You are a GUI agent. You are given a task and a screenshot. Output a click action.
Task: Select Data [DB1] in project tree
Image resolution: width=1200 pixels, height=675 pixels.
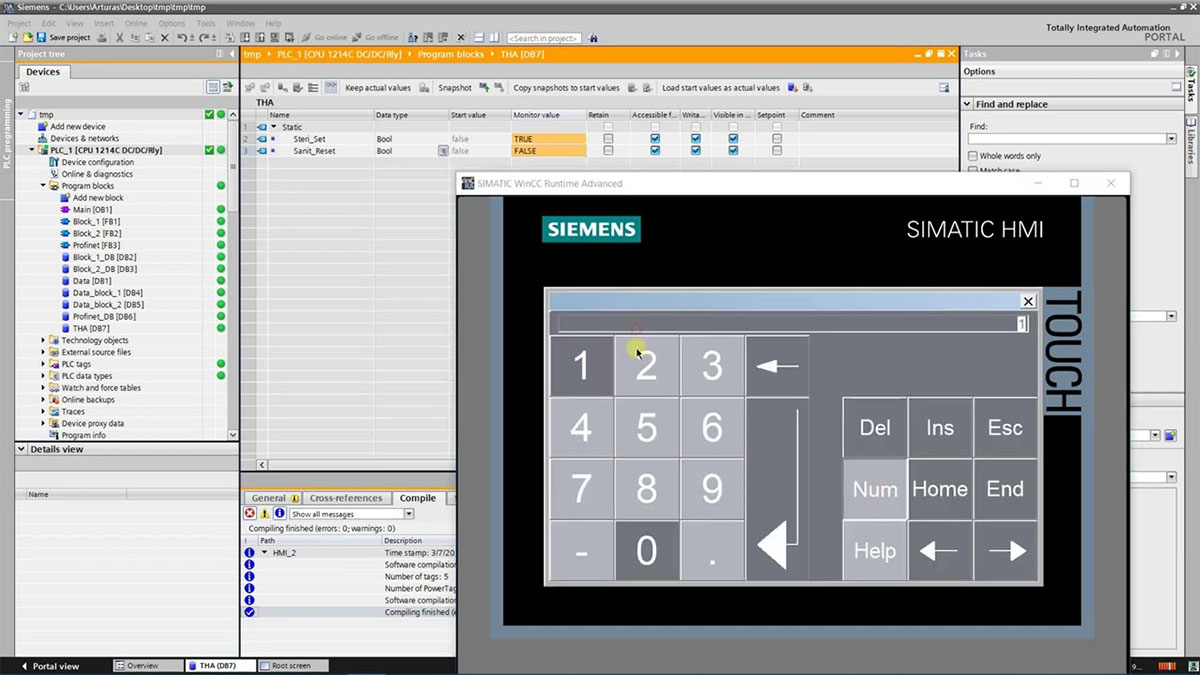tap(92, 281)
